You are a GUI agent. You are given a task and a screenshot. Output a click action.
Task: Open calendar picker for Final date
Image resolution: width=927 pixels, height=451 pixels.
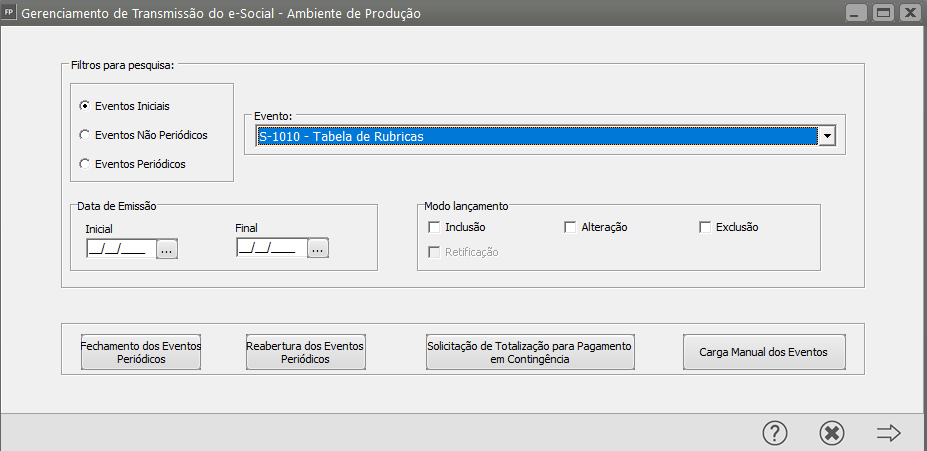(x=318, y=248)
